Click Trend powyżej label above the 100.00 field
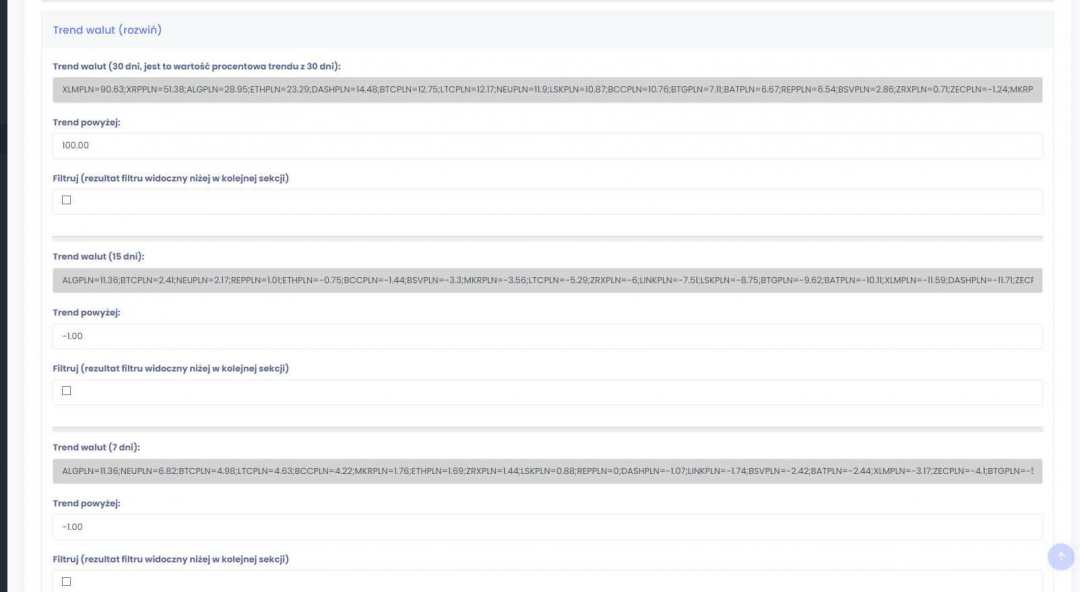This screenshot has height=592, width=1080. (x=86, y=122)
